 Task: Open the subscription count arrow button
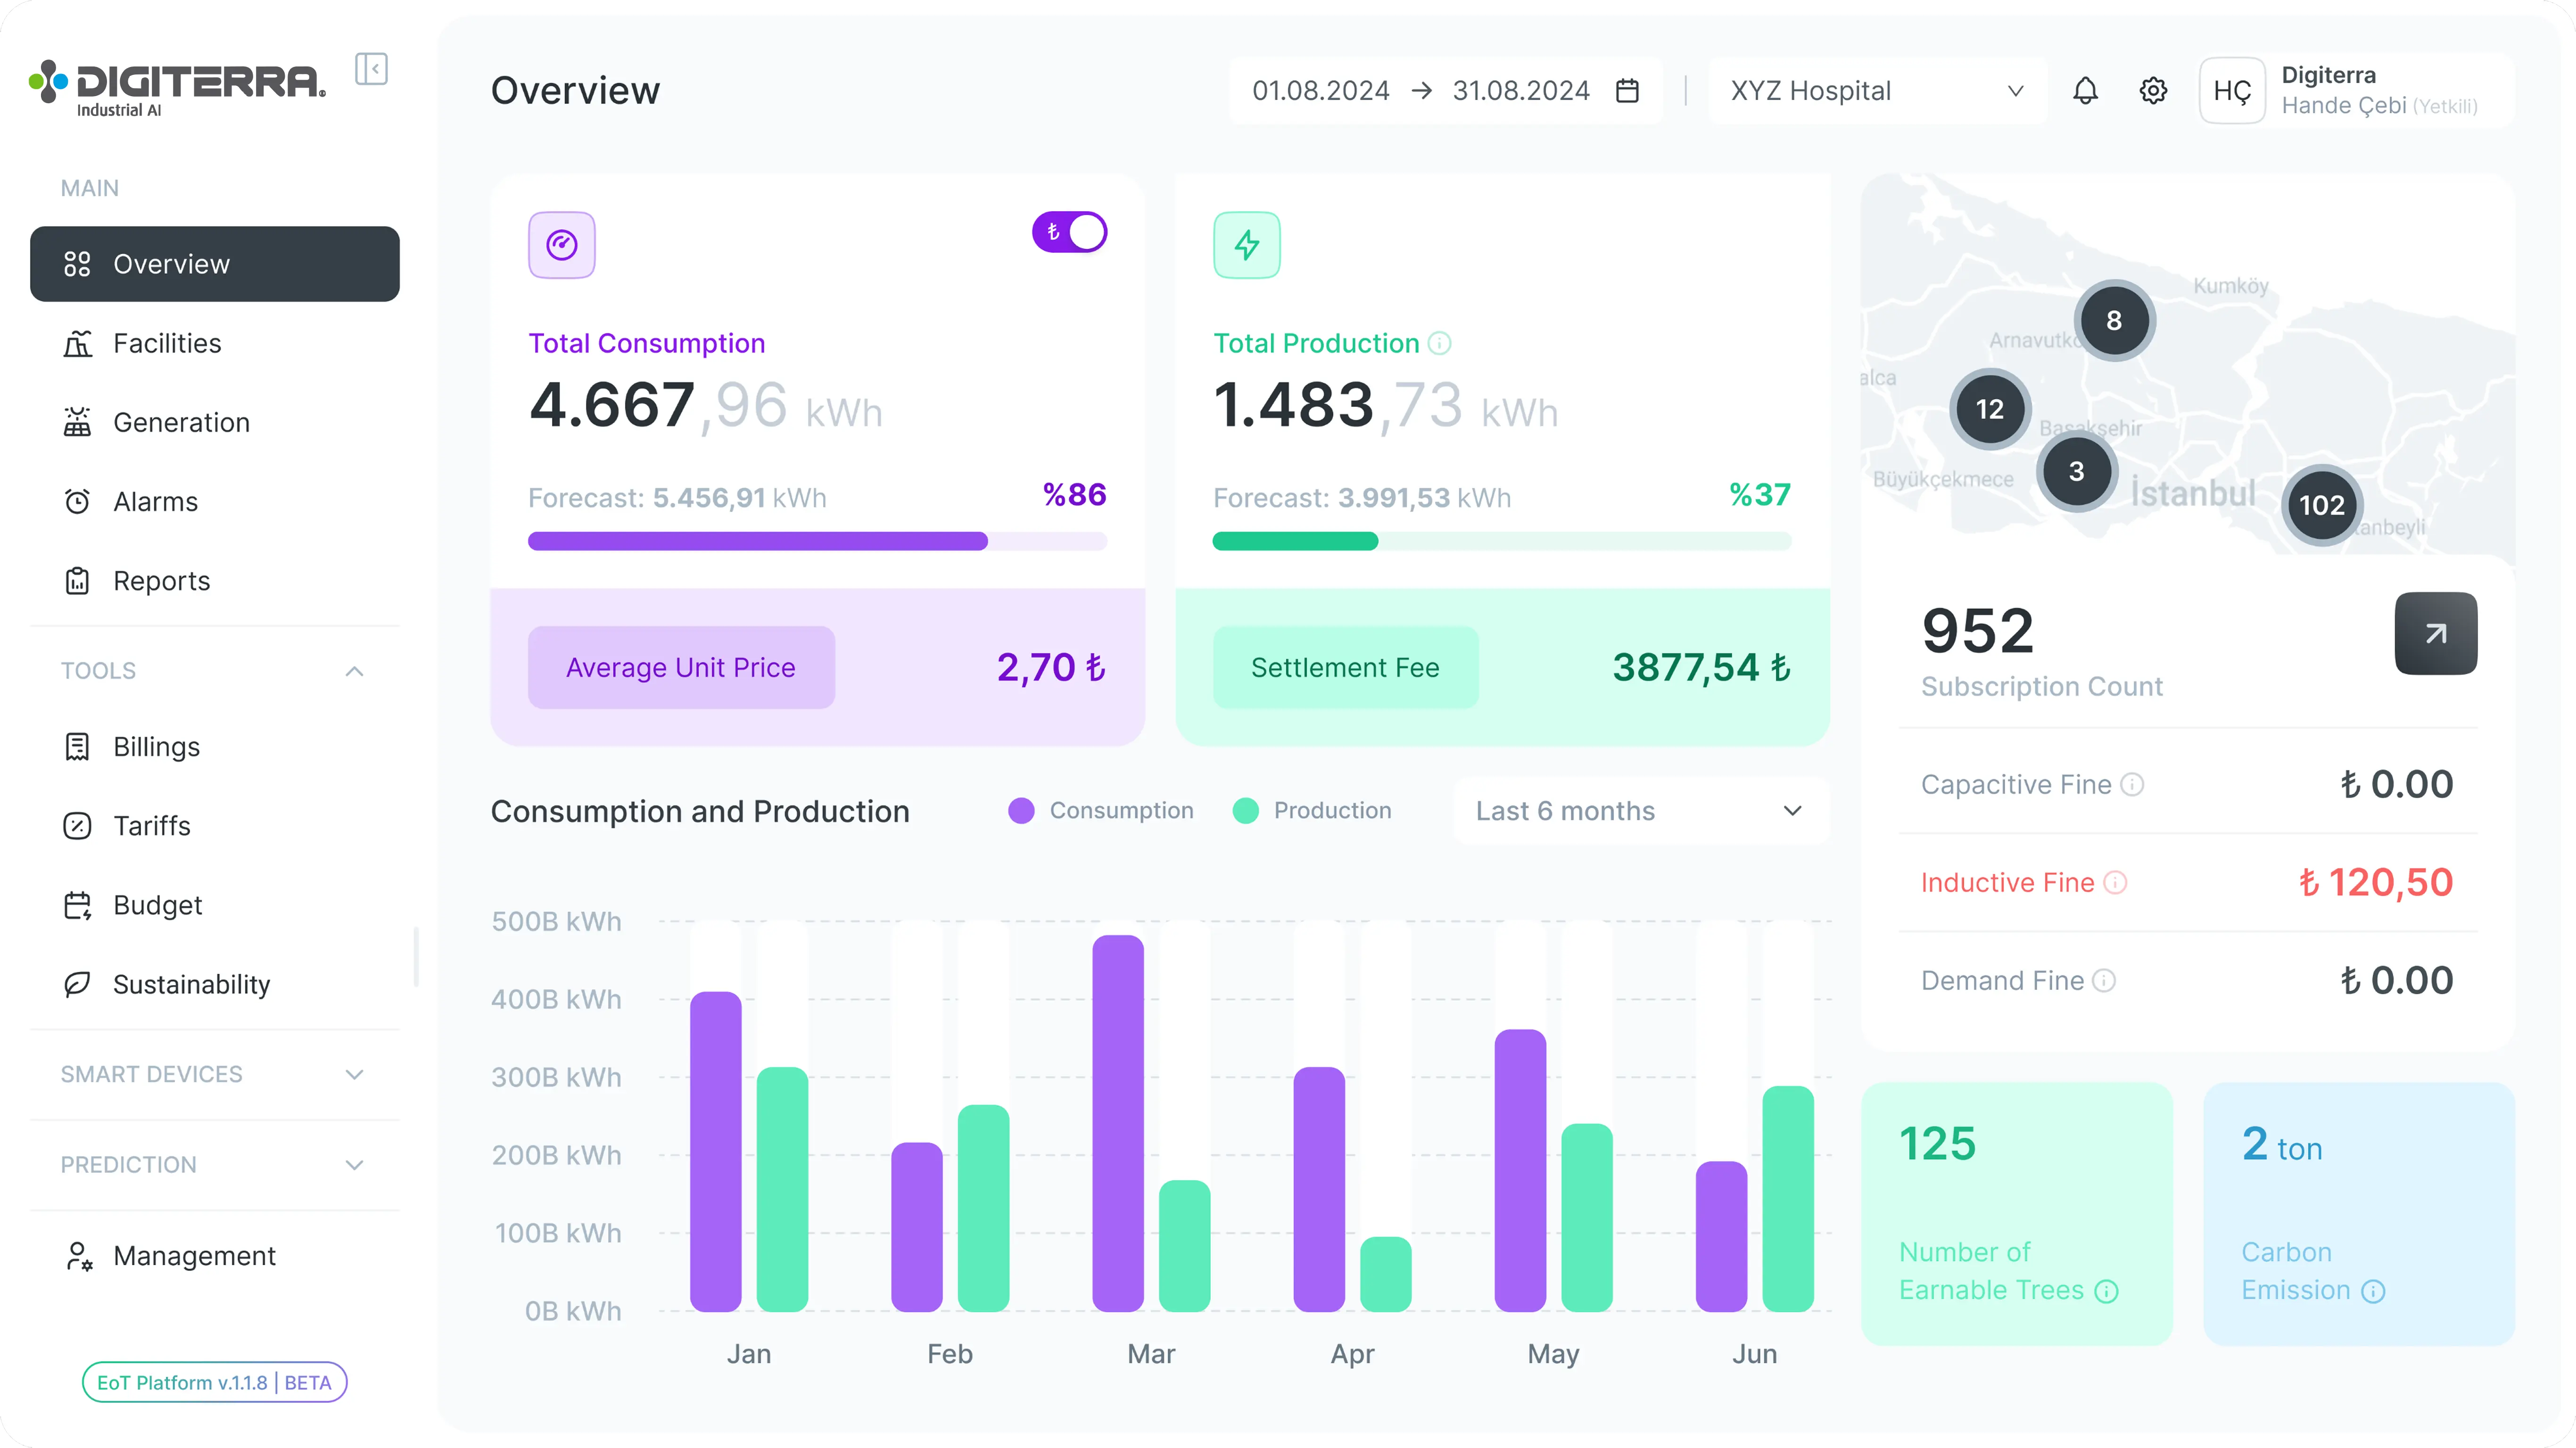(2435, 633)
